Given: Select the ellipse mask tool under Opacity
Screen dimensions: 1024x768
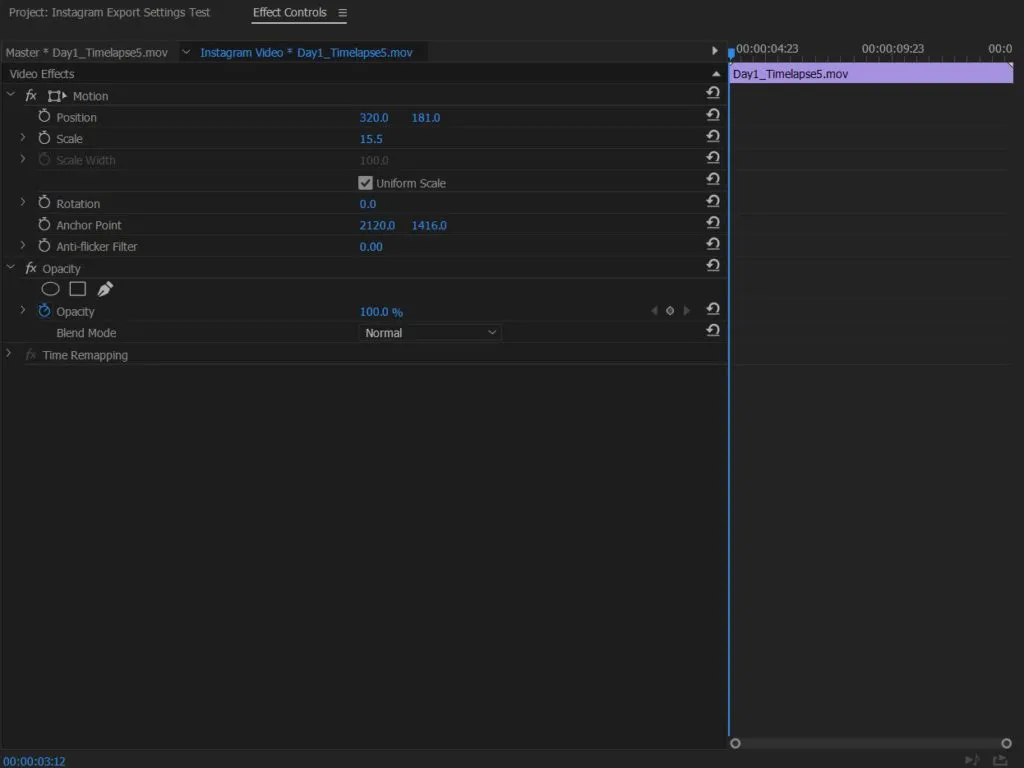Looking at the screenshot, I should click(51, 289).
